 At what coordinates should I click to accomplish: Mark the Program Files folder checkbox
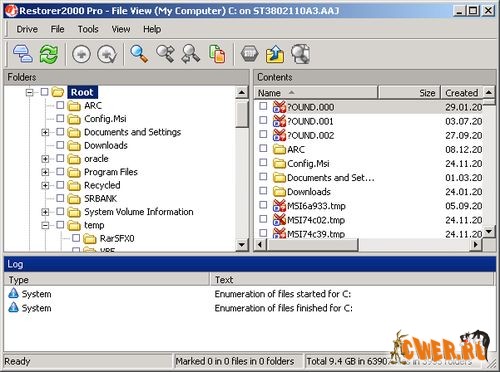click(x=60, y=171)
